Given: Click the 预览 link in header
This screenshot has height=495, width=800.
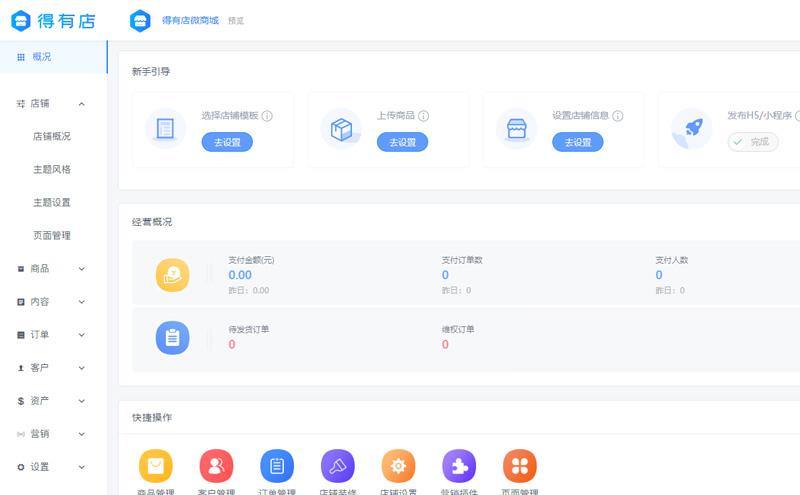Looking at the screenshot, I should [236, 20].
